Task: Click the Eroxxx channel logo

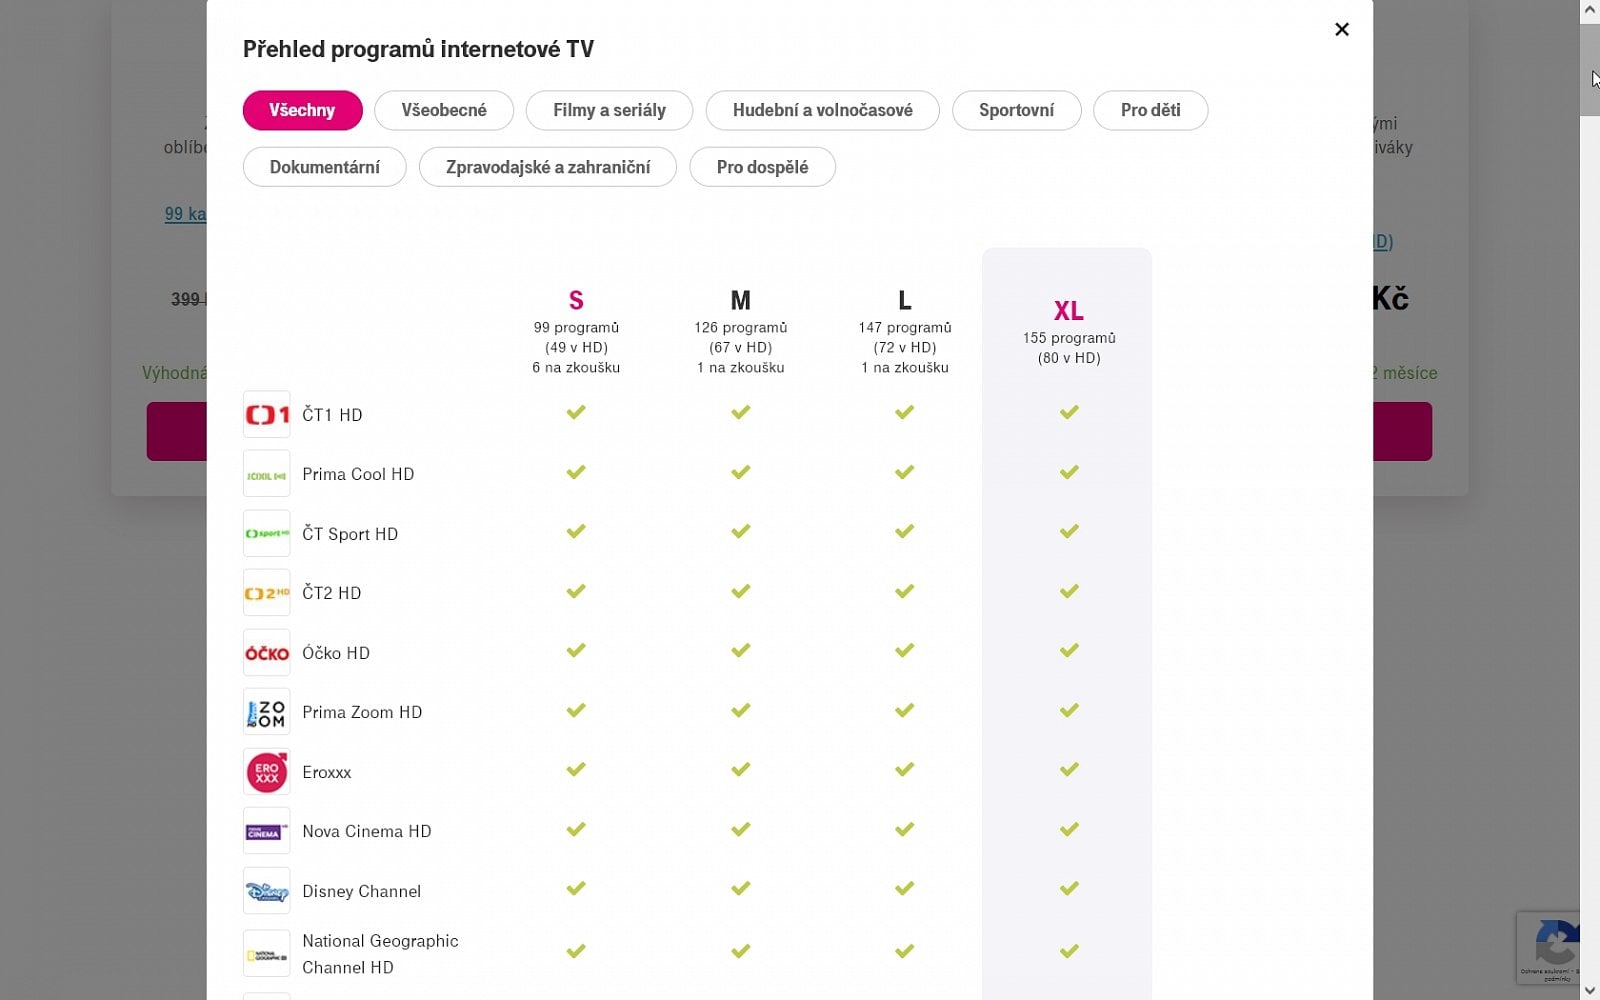Action: point(266,772)
